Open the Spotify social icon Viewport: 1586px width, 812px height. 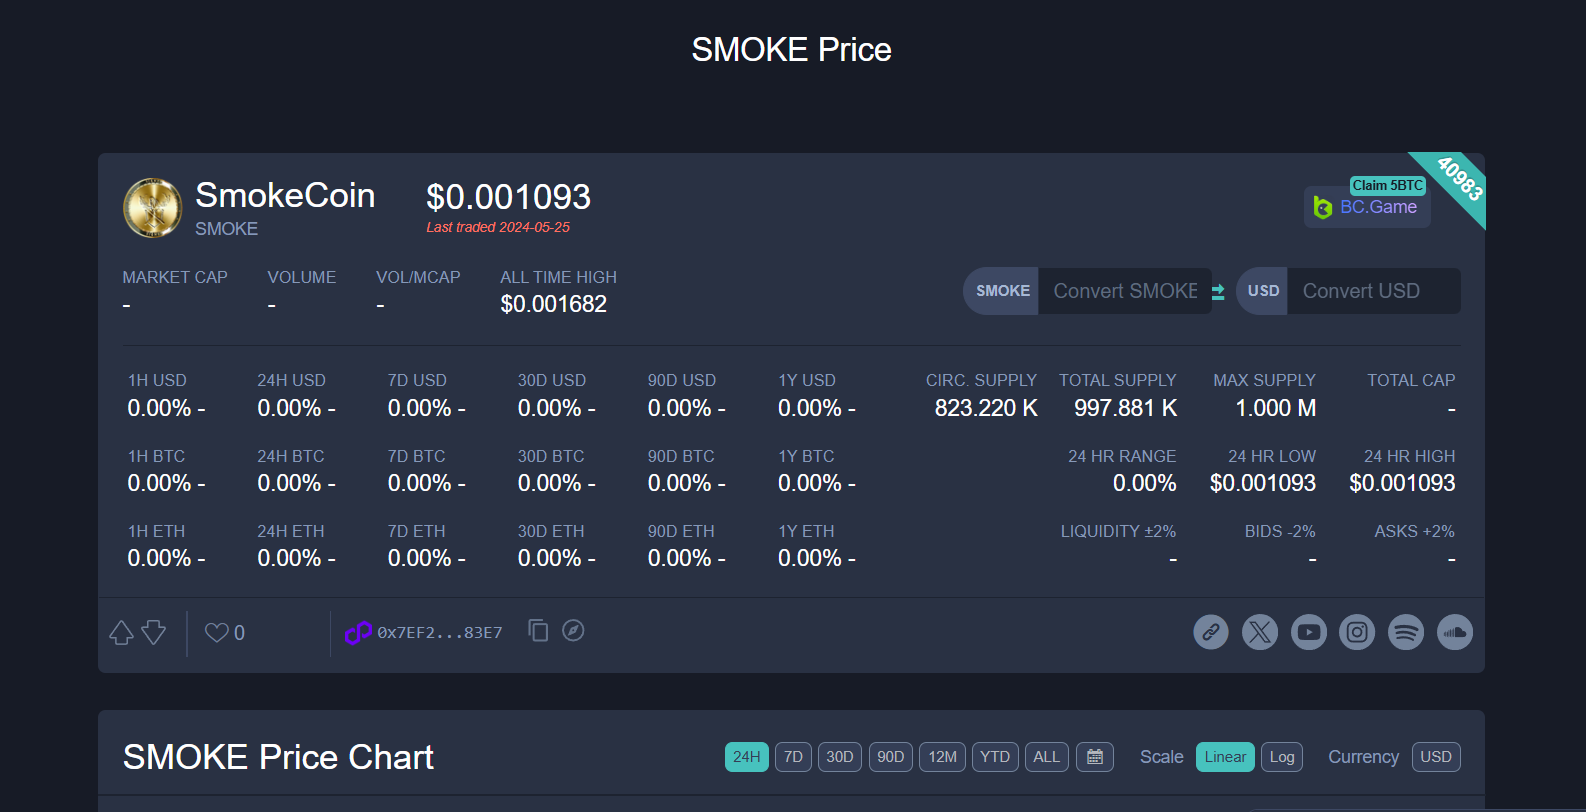pos(1406,632)
